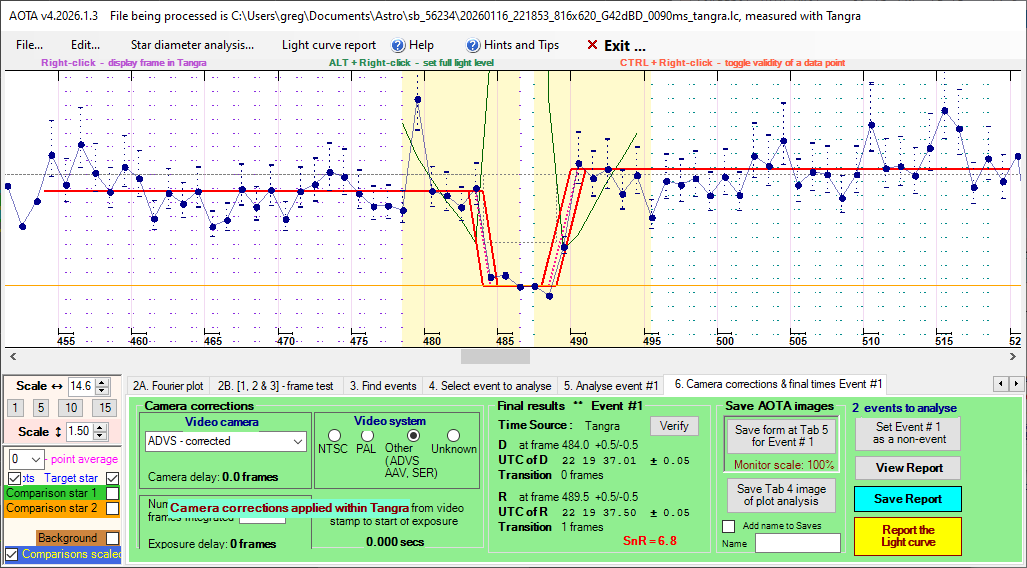Screen dimensions: 1027x568
Task: Increase horizontal Scale with up spinner
Action: (x=103, y=381)
